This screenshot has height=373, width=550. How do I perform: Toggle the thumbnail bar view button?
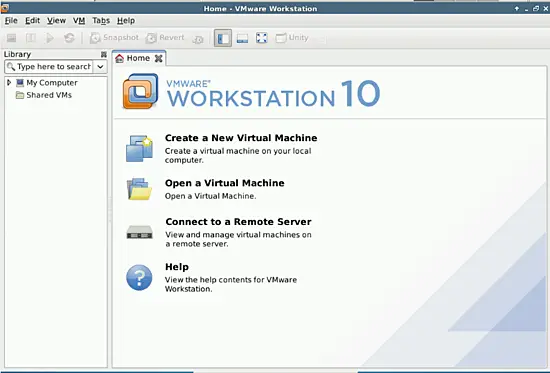click(x=242, y=38)
